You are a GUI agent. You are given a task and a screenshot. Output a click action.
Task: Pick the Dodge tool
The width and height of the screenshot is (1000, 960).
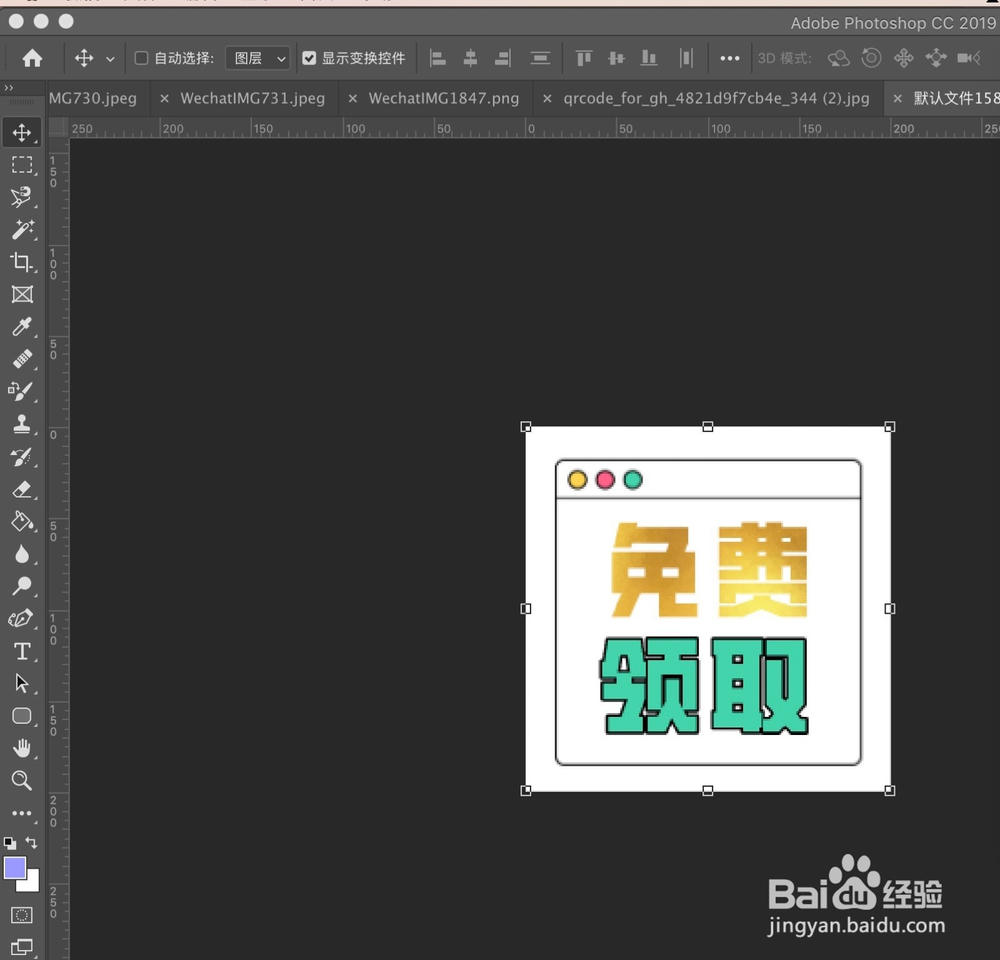click(22, 586)
